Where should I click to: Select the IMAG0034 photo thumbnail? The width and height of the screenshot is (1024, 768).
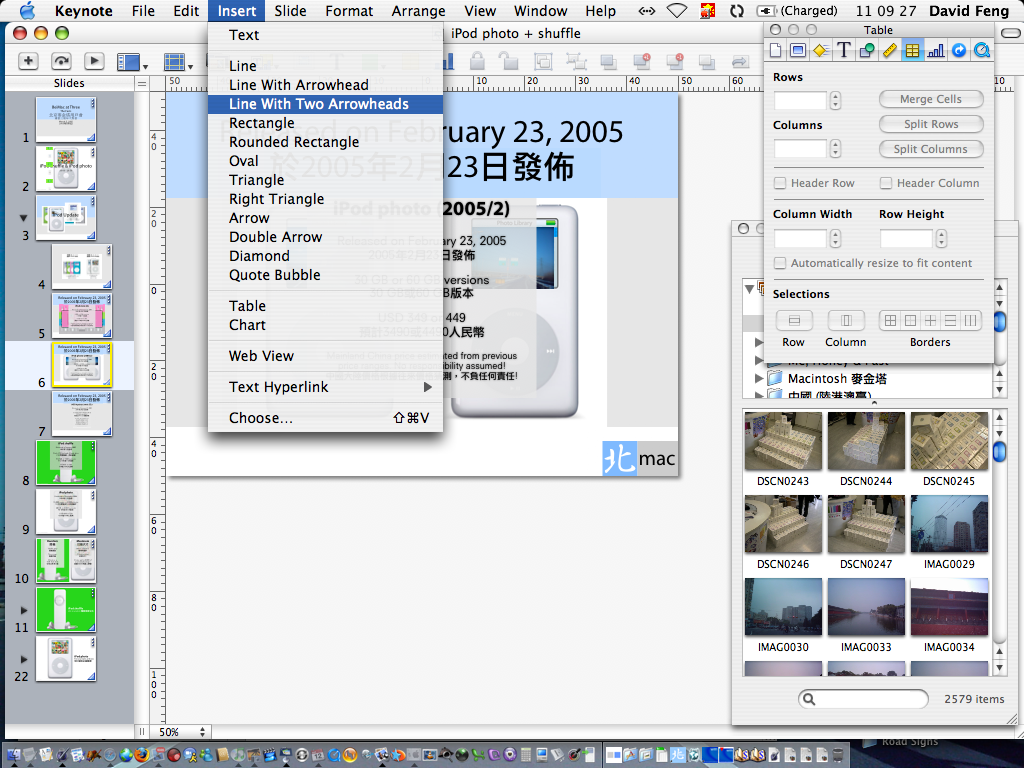pyautogui.click(x=949, y=607)
